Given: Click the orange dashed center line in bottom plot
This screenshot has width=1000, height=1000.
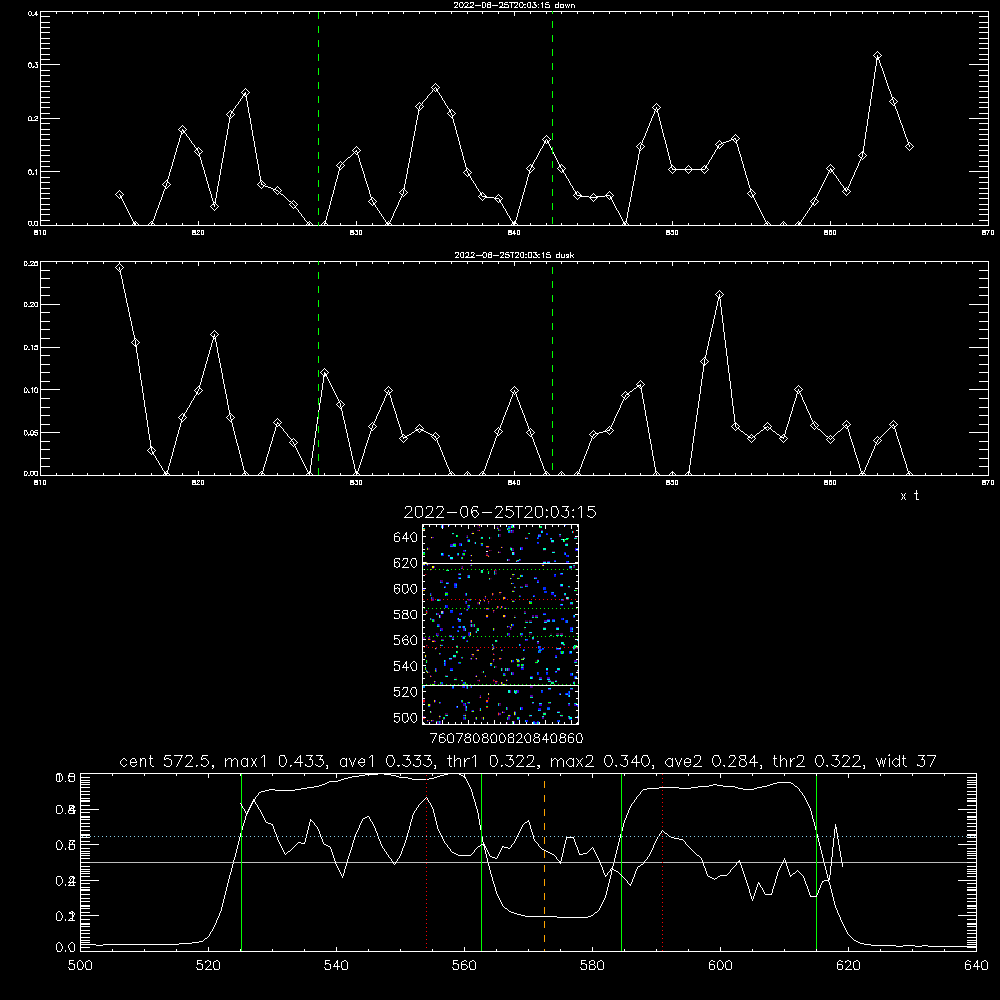Looking at the screenshot, I should click(544, 861).
